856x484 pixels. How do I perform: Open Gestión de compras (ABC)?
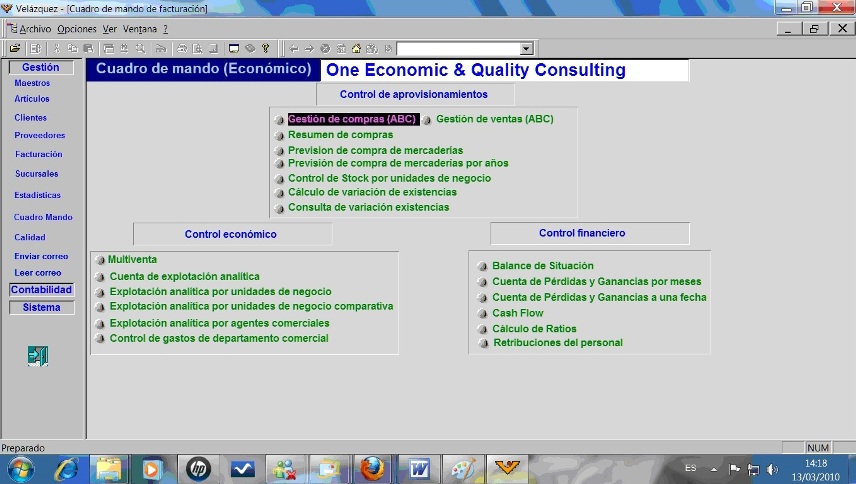point(352,119)
